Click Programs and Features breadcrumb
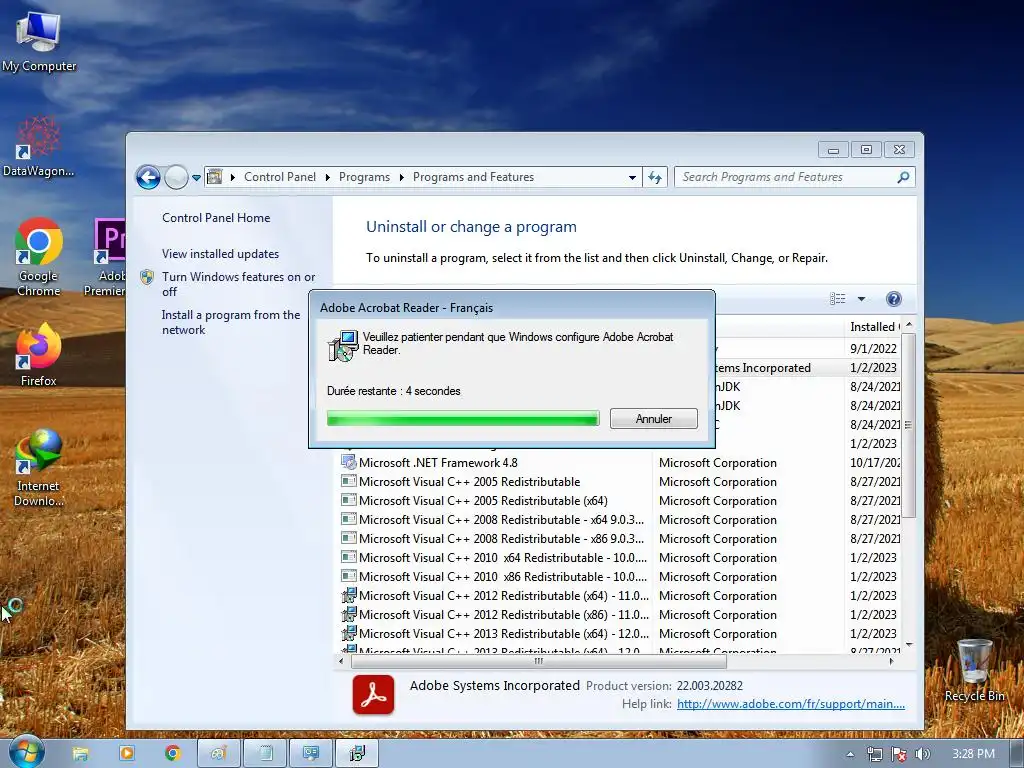Image resolution: width=1024 pixels, height=768 pixels. (473, 177)
